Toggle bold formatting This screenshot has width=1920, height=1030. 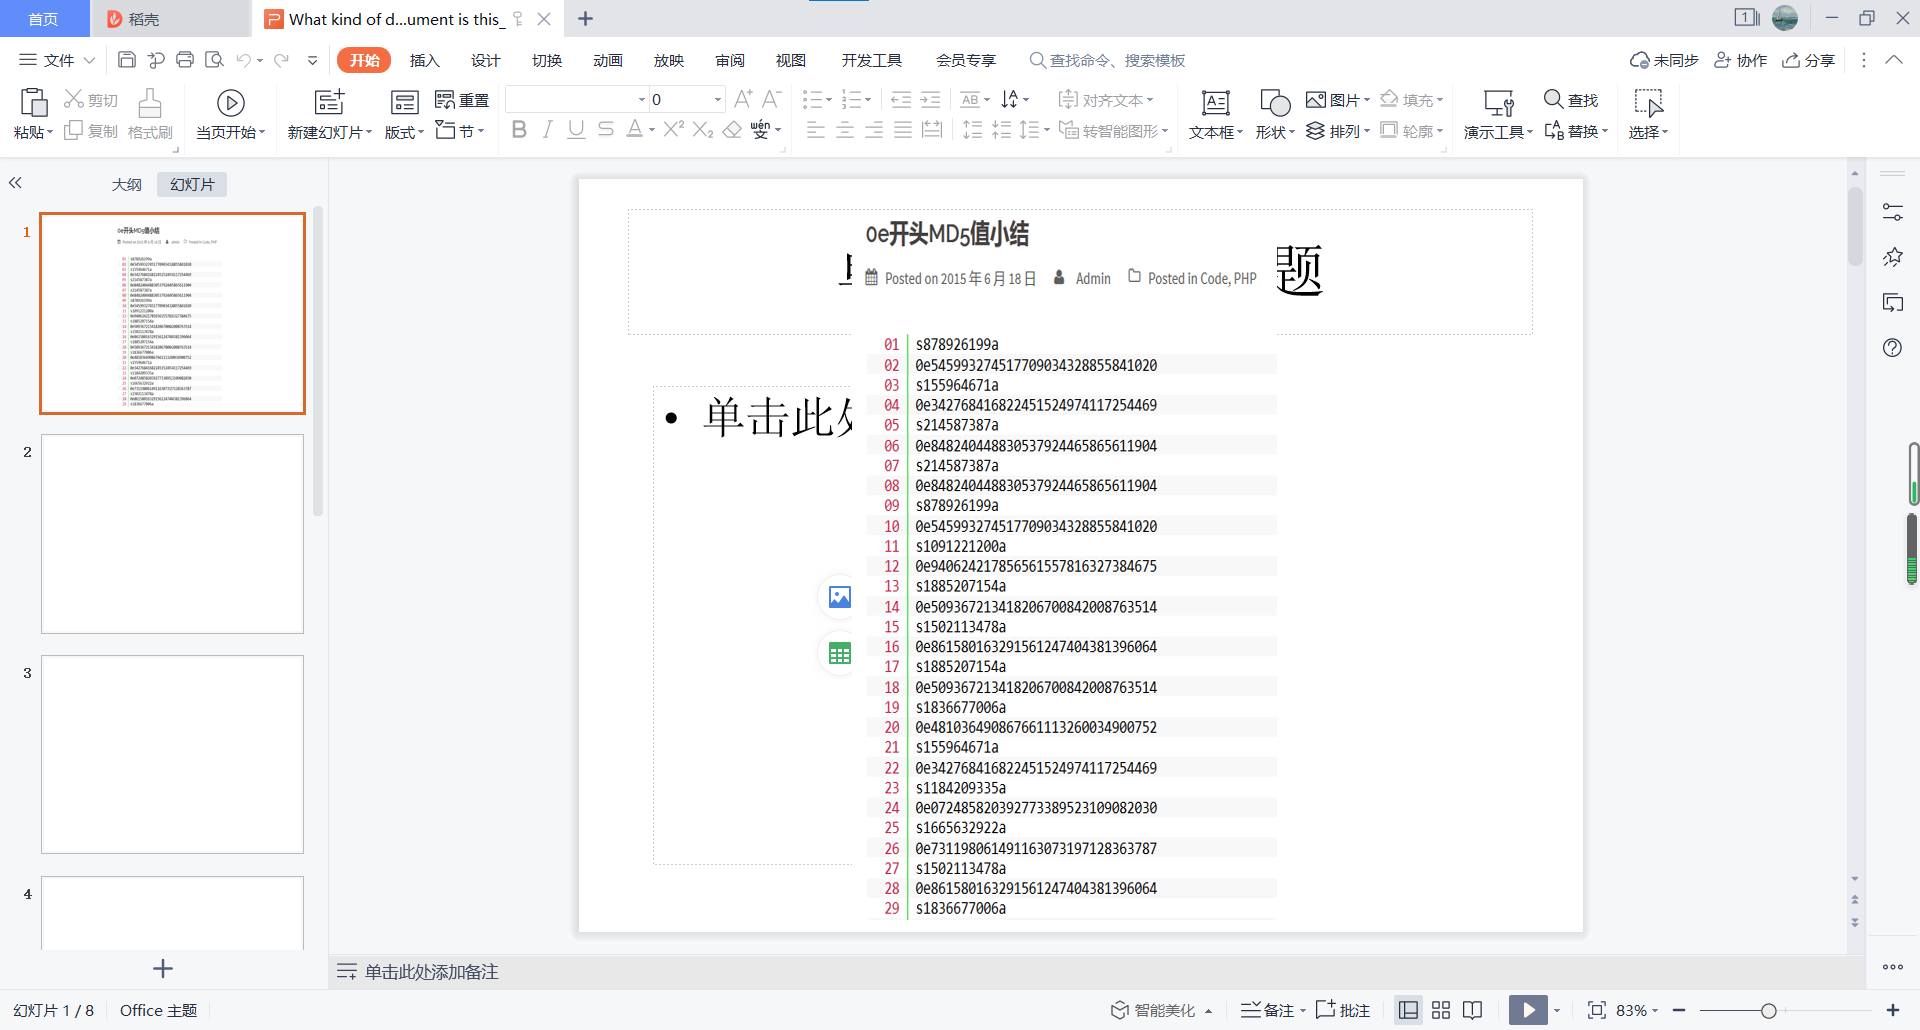click(518, 130)
